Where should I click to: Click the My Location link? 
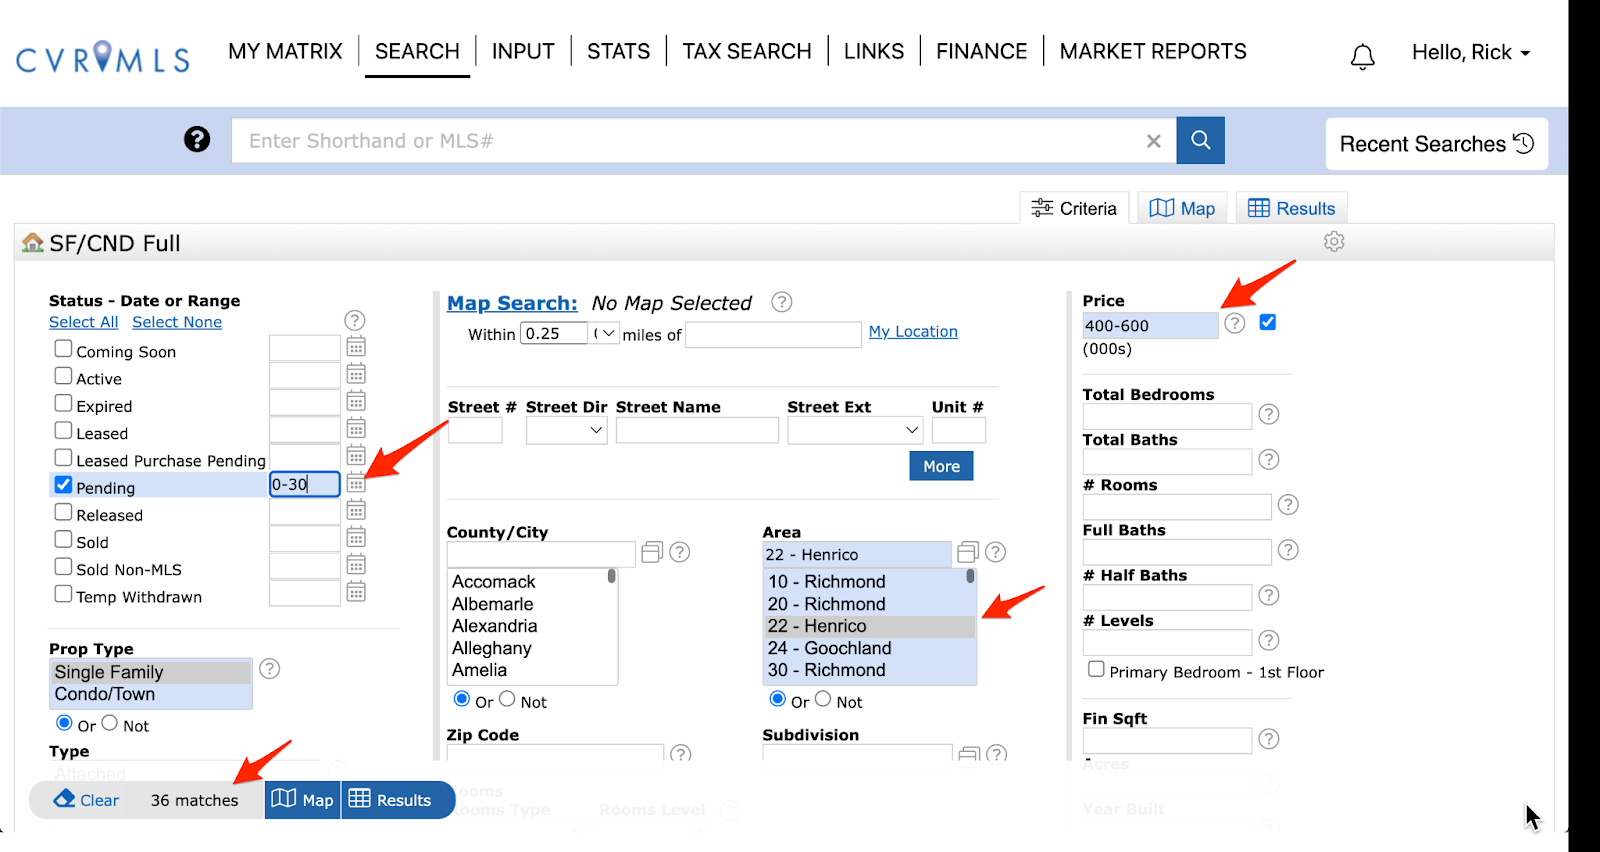[x=913, y=332]
